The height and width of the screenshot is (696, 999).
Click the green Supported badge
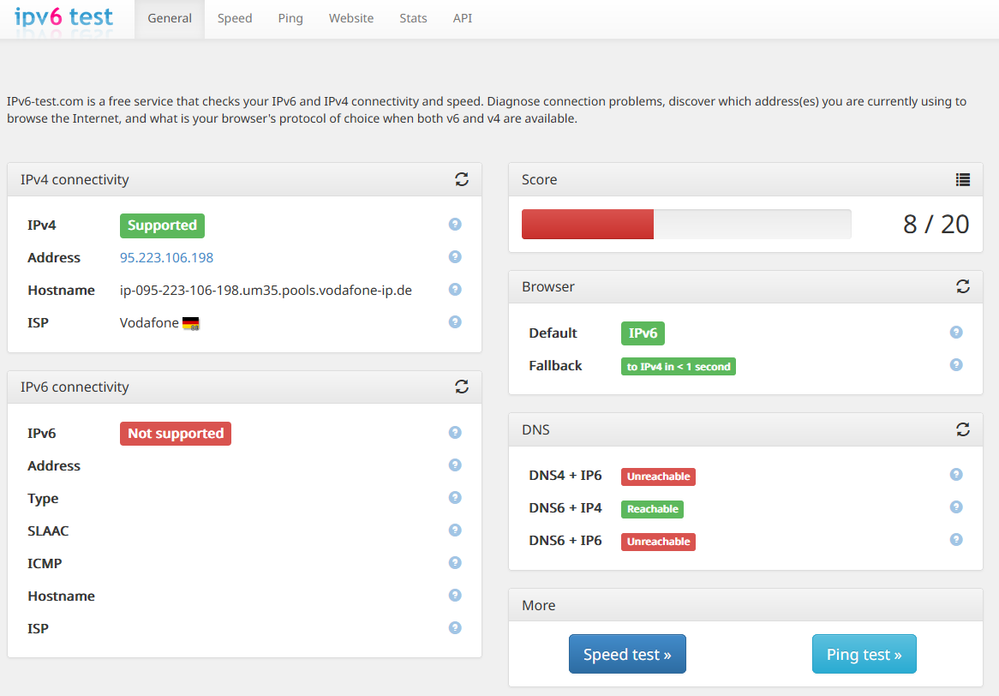[x=162, y=225]
